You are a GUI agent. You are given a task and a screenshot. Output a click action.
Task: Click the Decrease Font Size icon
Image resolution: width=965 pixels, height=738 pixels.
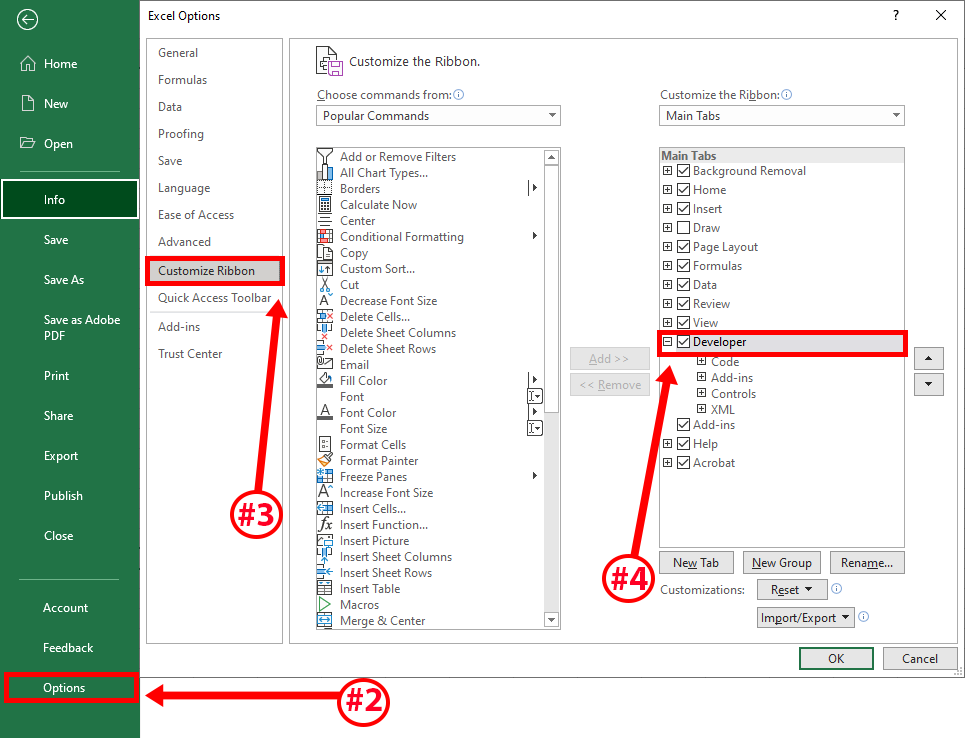325,301
